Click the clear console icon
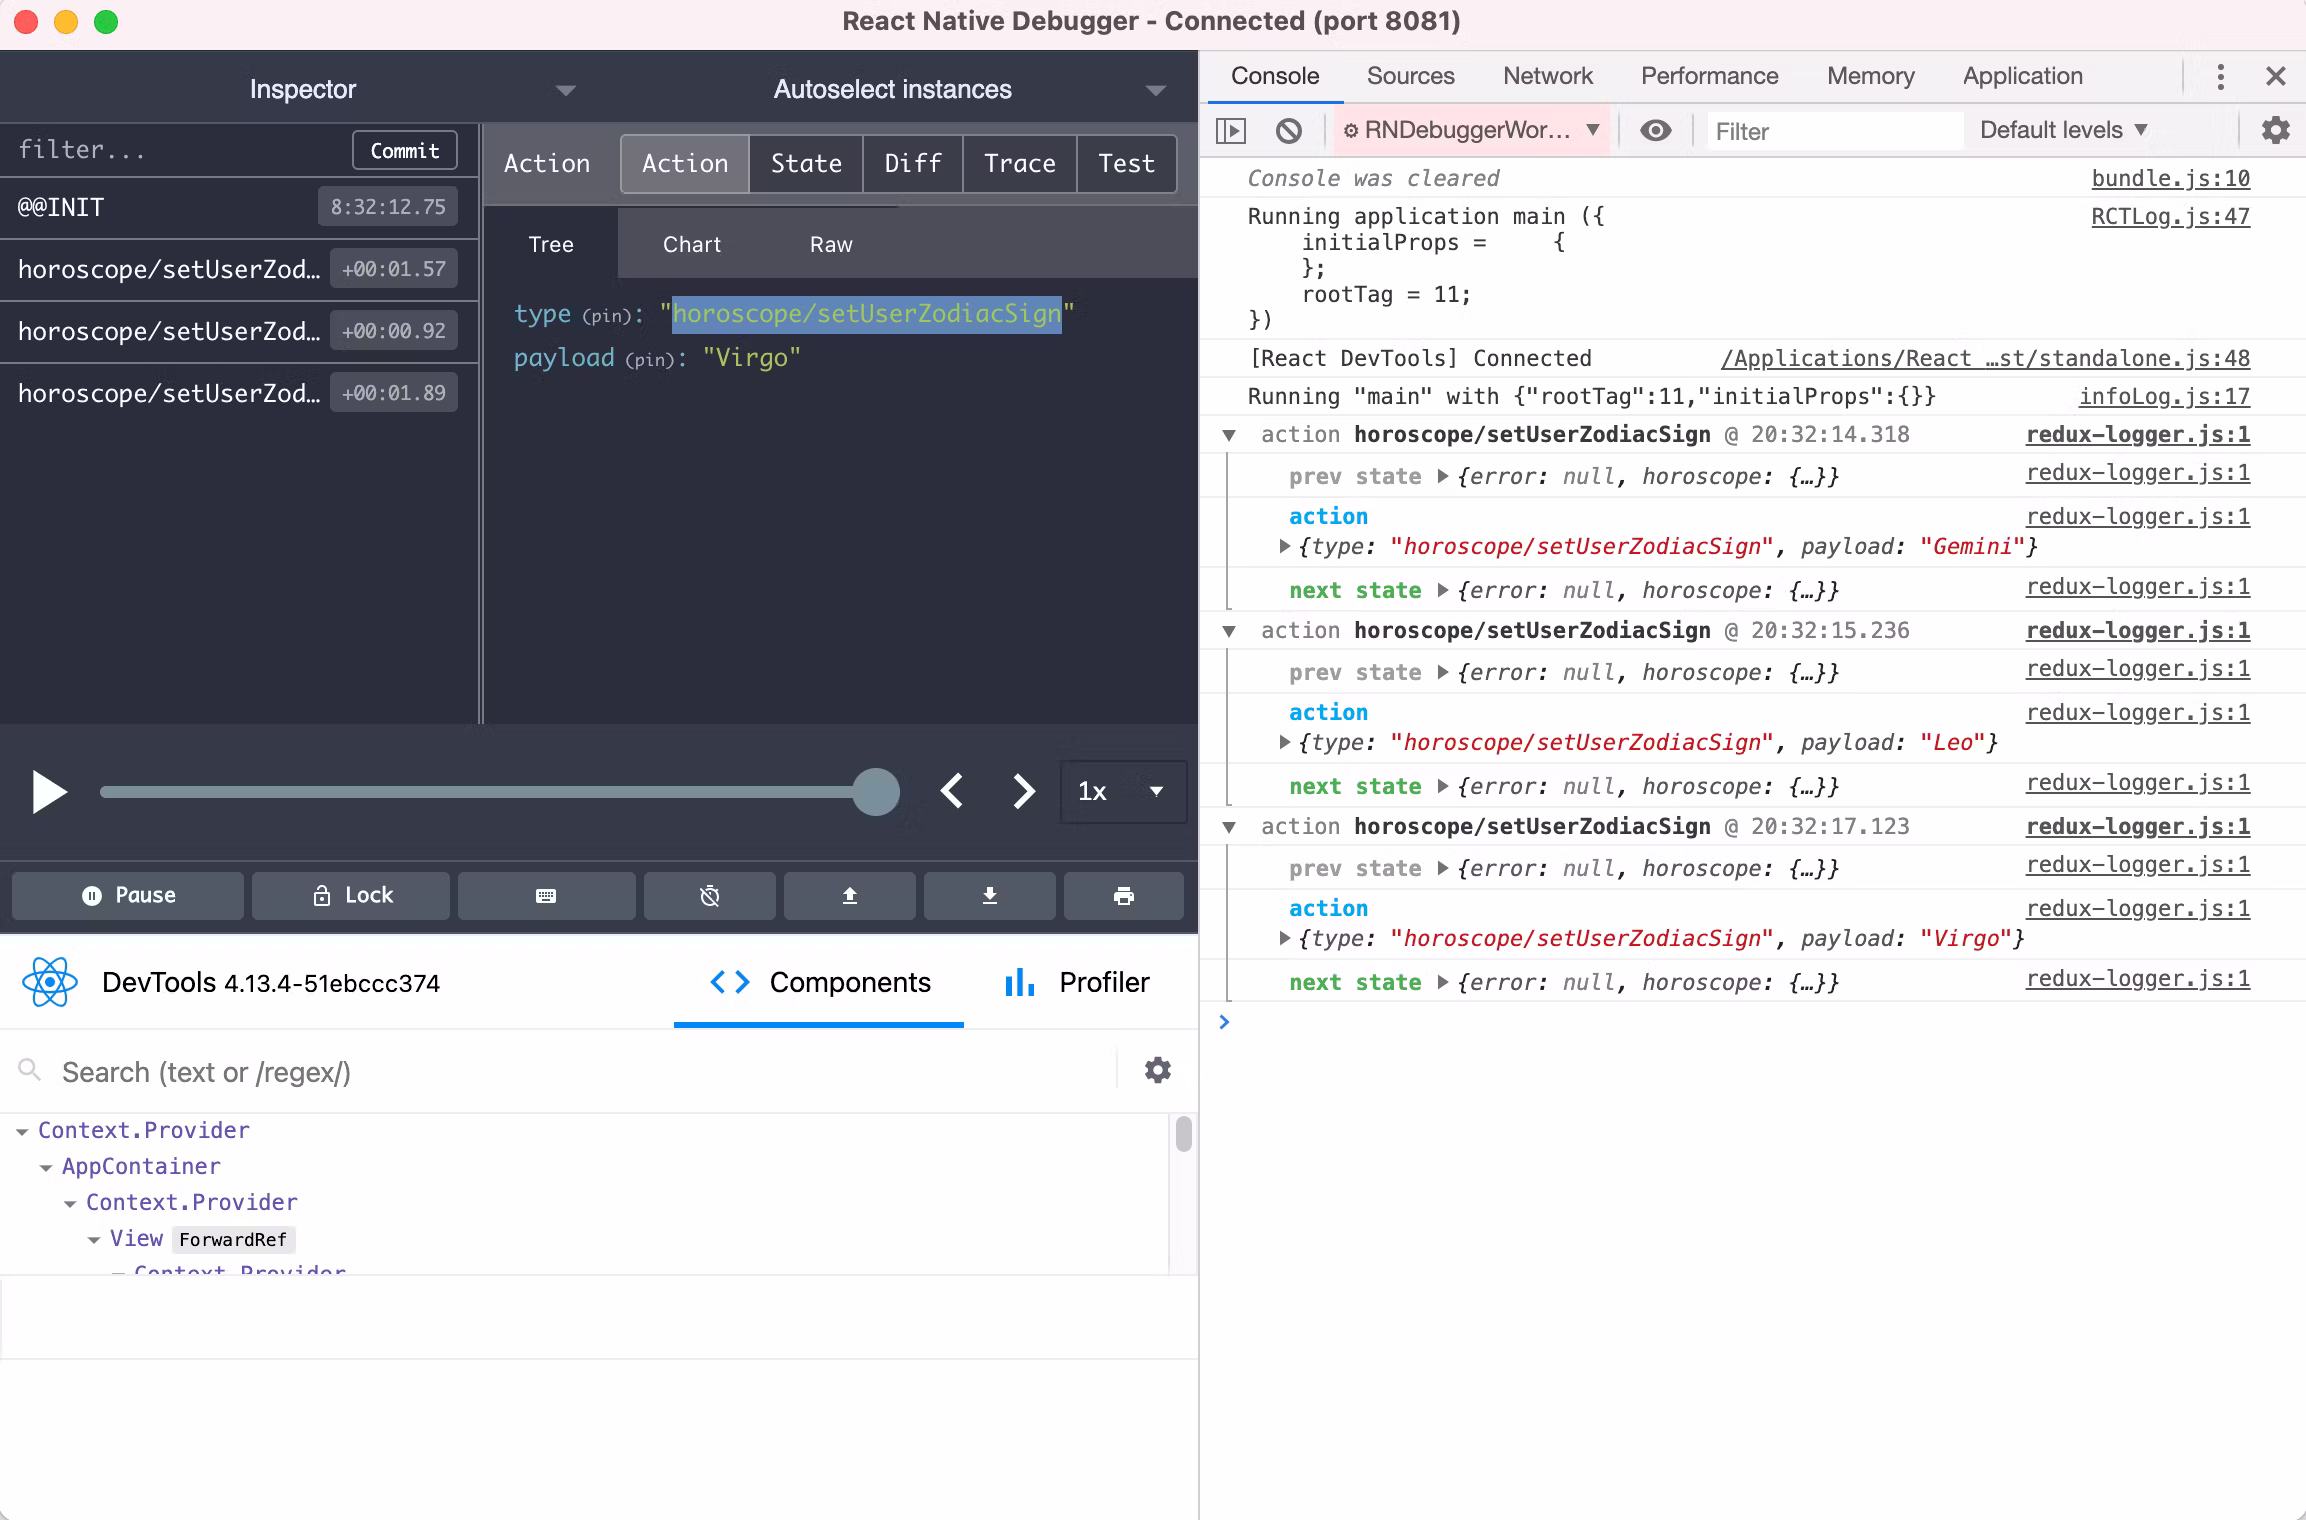The image size is (2306, 1520). [x=1289, y=130]
